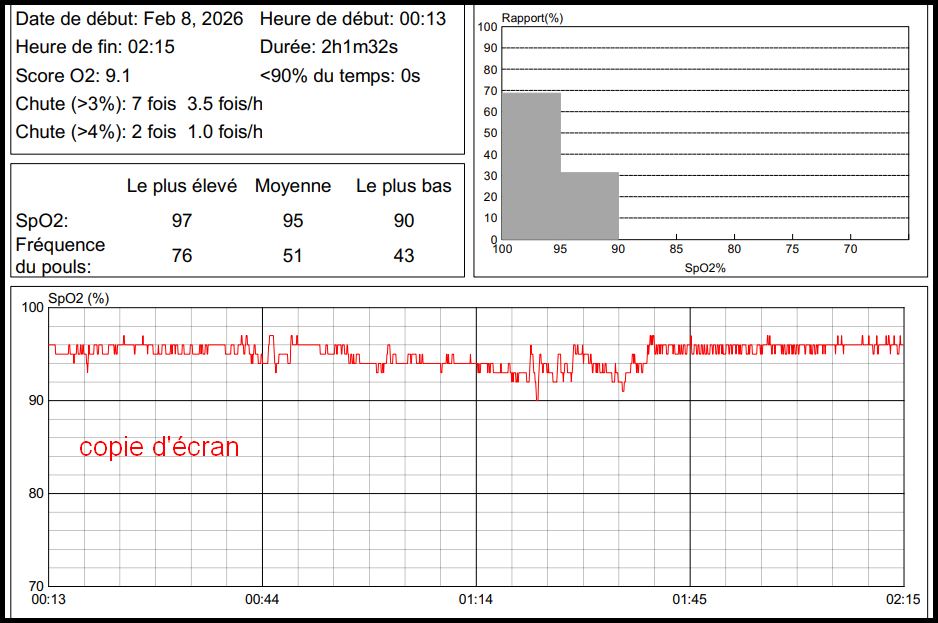Click the "Moyenne" column header
This screenshot has height=623, width=938.
[292, 186]
